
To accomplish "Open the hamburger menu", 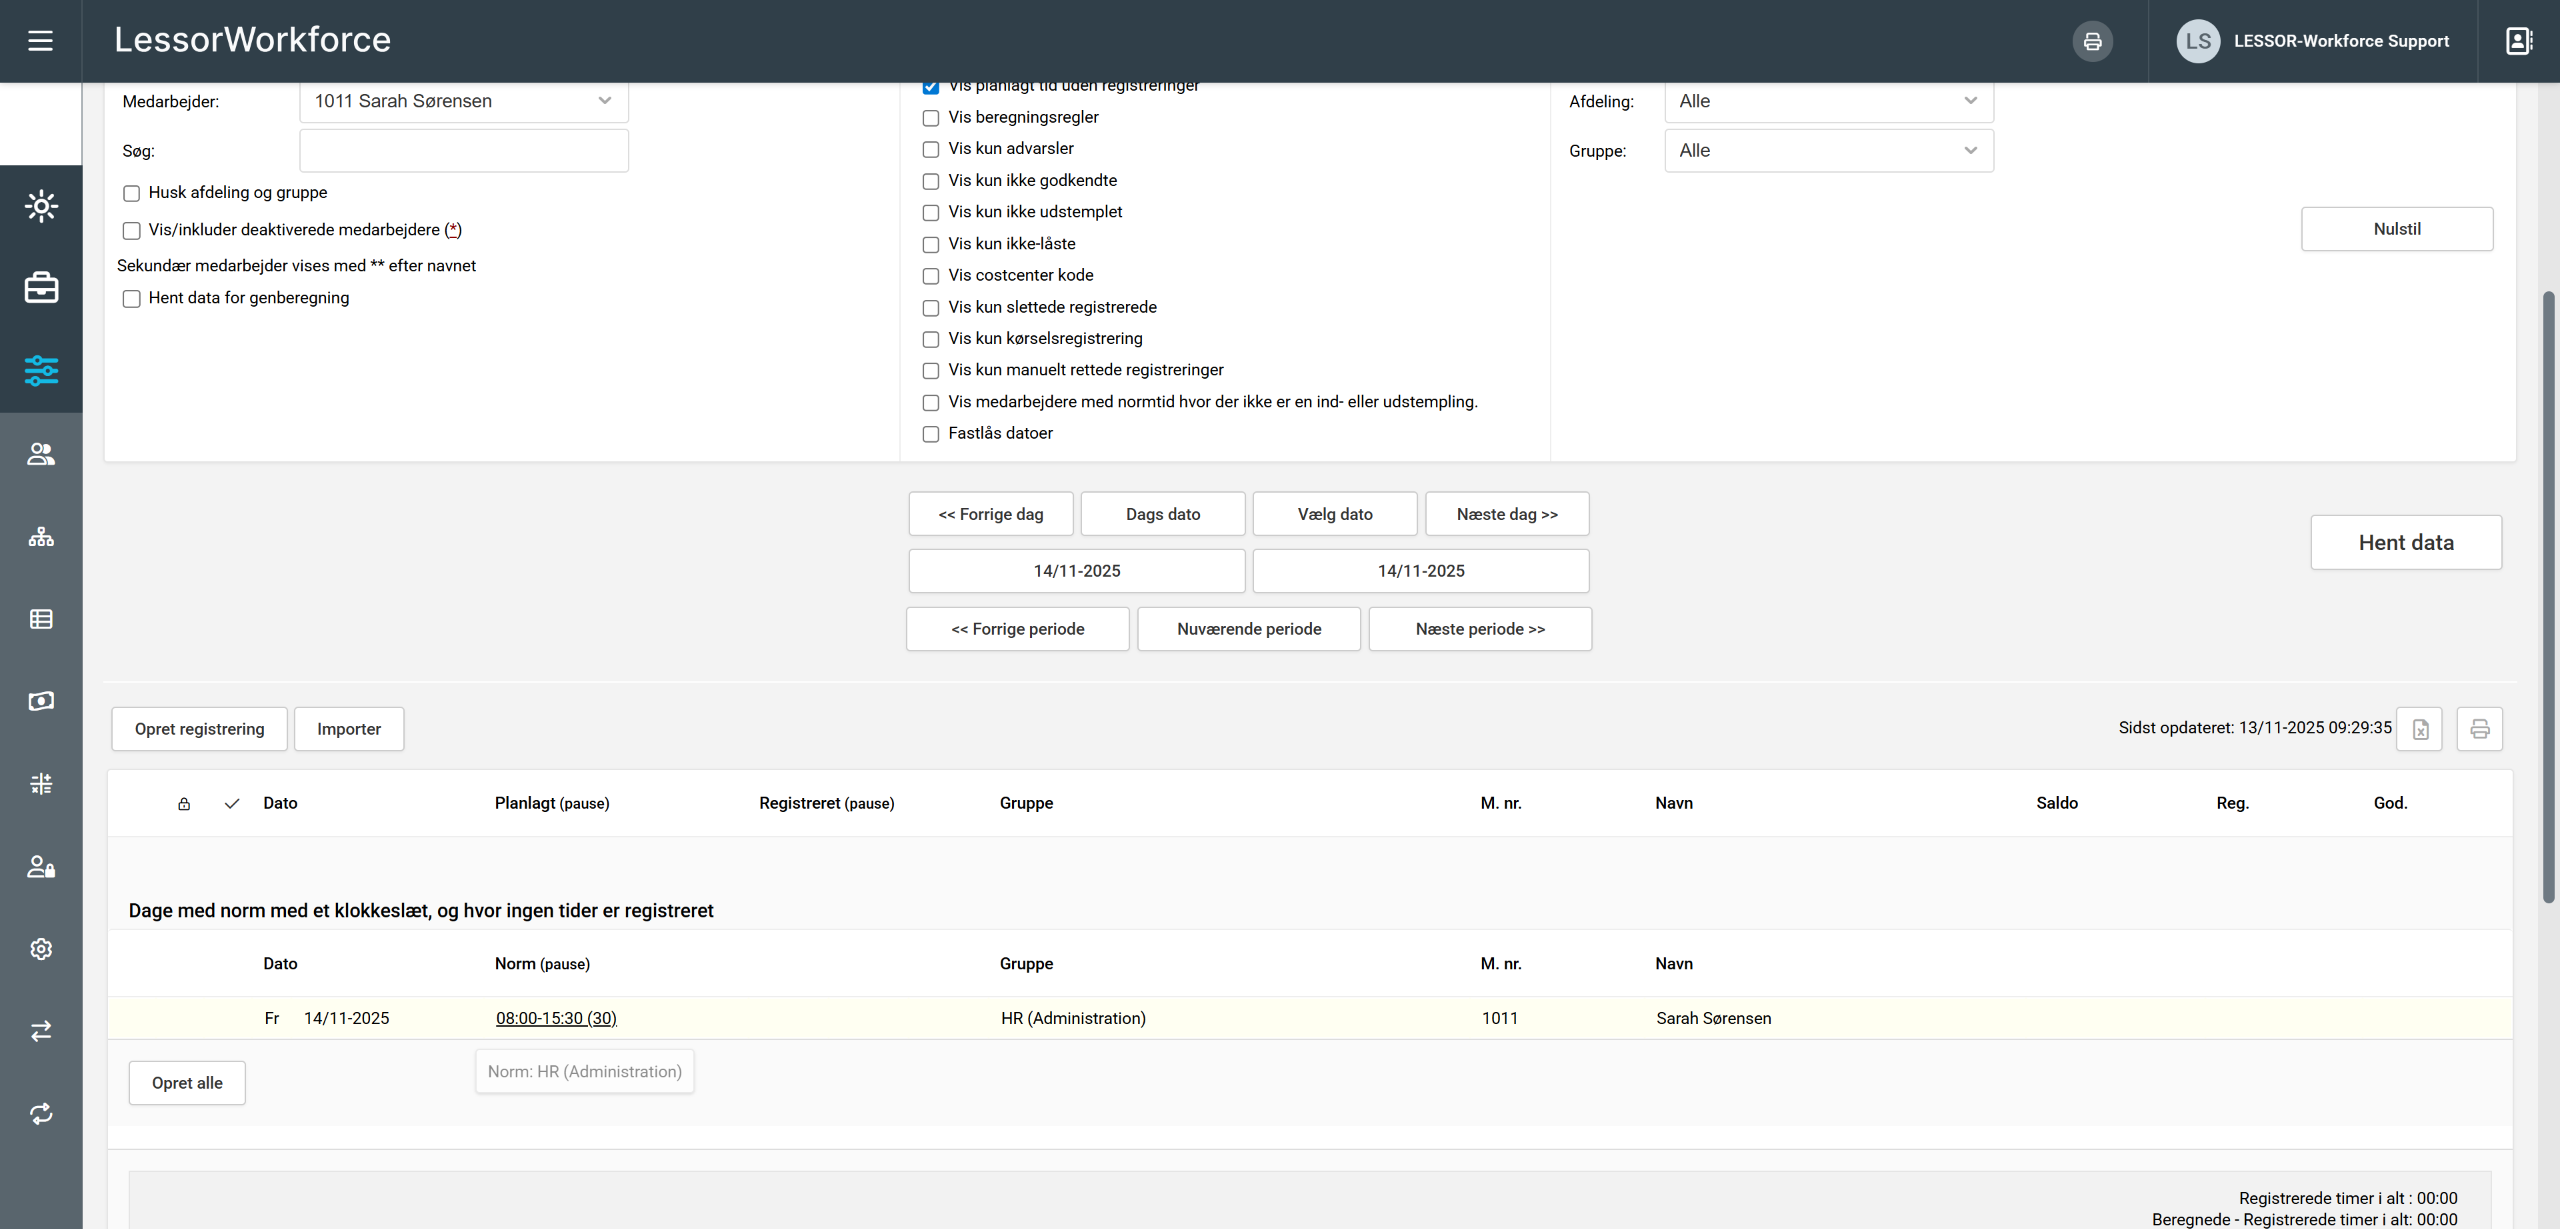I will (40, 40).
